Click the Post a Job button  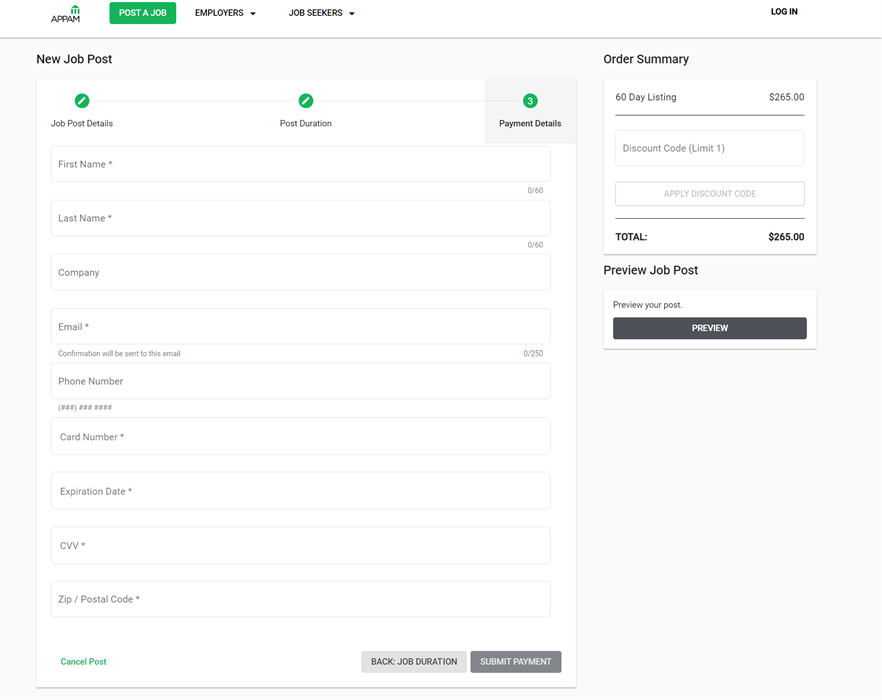(x=143, y=13)
